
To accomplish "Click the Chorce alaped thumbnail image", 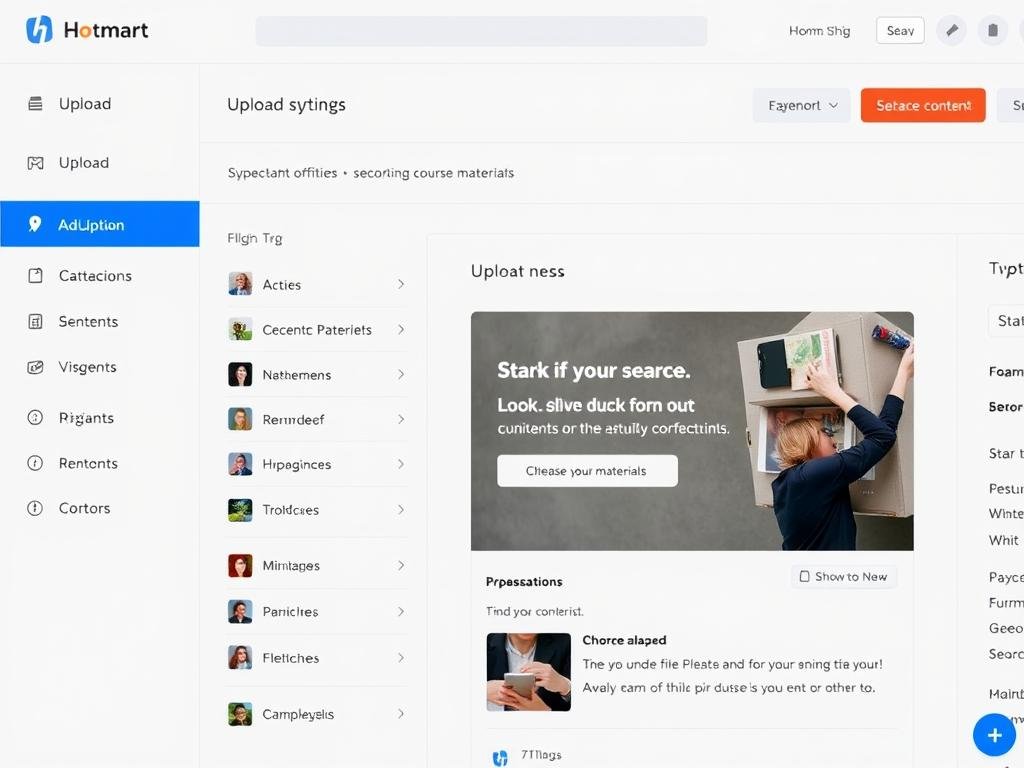I will click(x=528, y=672).
